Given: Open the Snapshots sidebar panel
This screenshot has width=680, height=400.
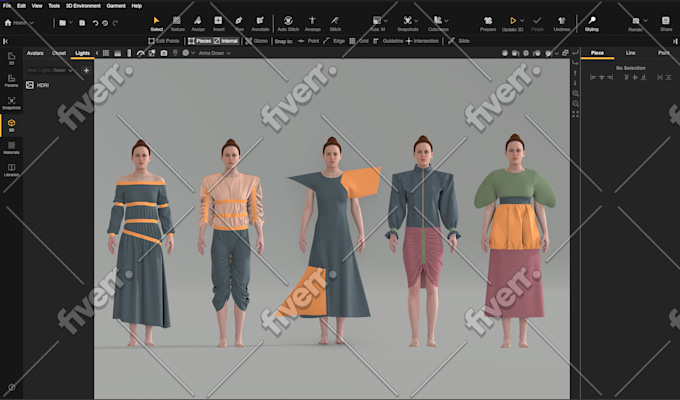Looking at the screenshot, I should point(11,103).
